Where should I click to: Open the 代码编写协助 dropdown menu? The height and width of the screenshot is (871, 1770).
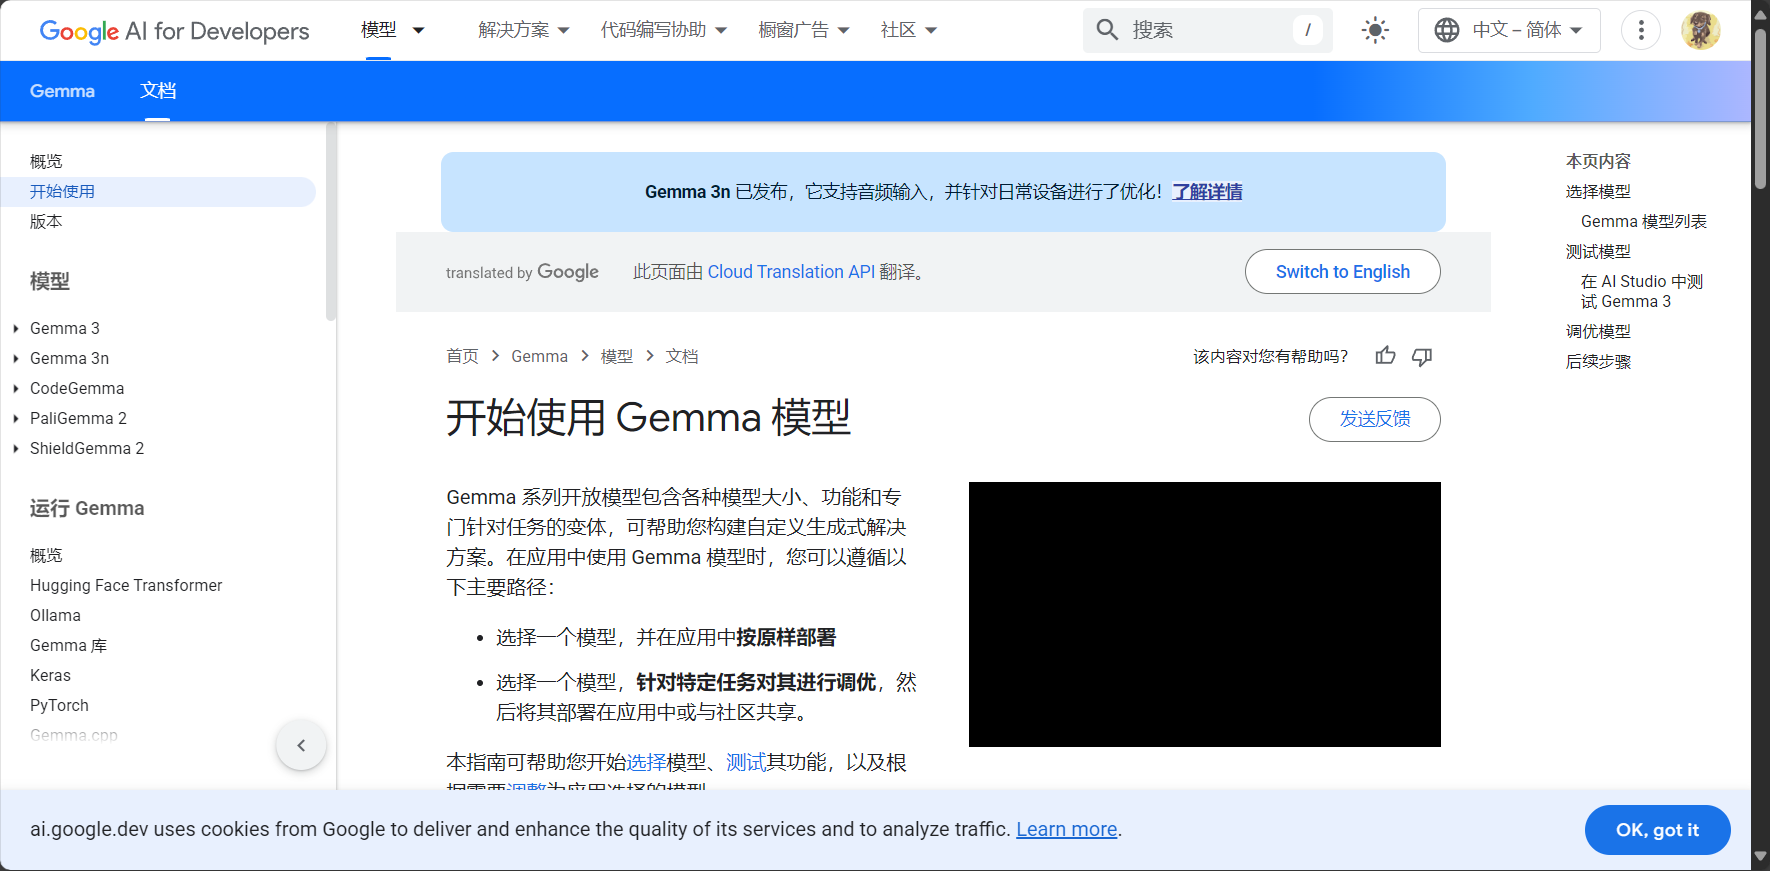point(664,30)
